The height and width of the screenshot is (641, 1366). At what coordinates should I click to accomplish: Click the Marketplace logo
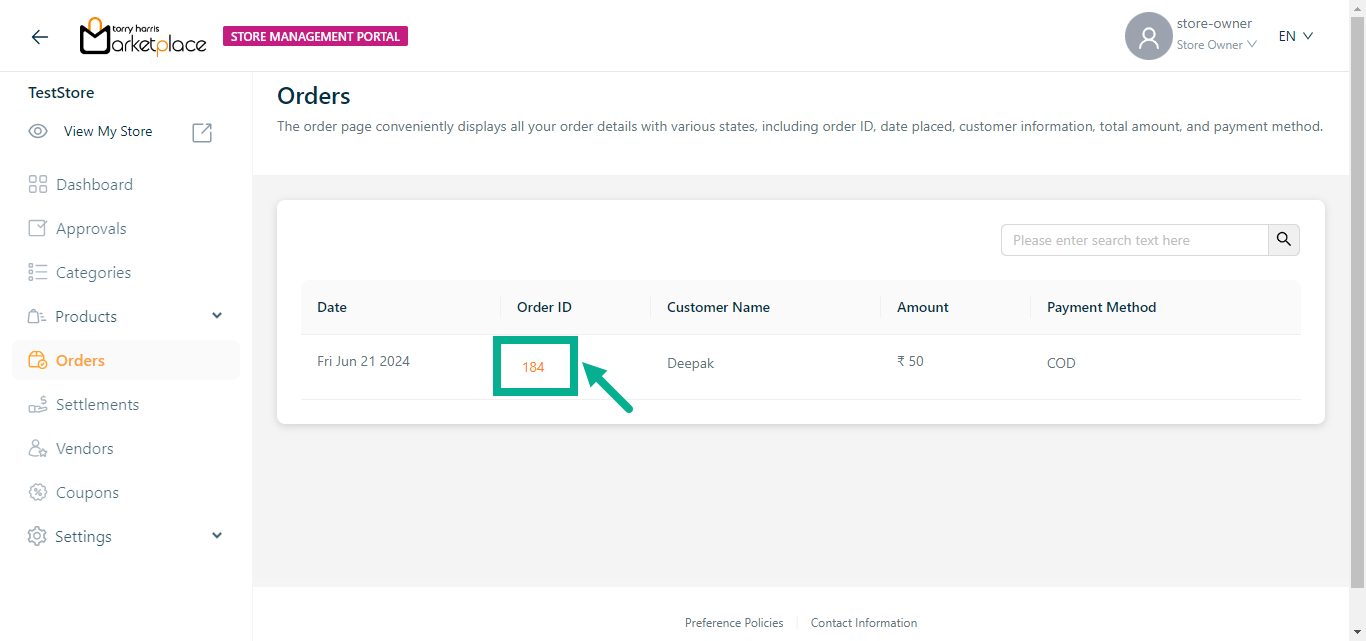(143, 37)
